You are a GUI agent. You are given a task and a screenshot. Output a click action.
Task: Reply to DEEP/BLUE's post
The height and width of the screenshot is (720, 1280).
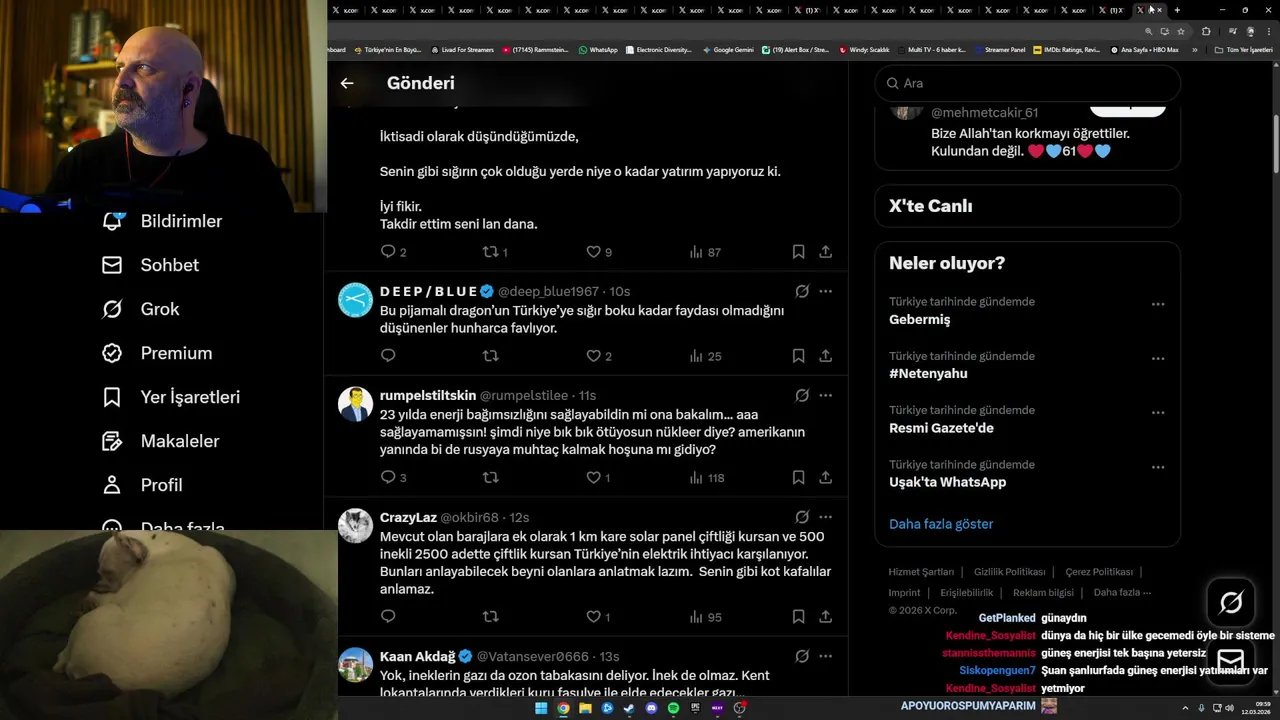(x=389, y=356)
